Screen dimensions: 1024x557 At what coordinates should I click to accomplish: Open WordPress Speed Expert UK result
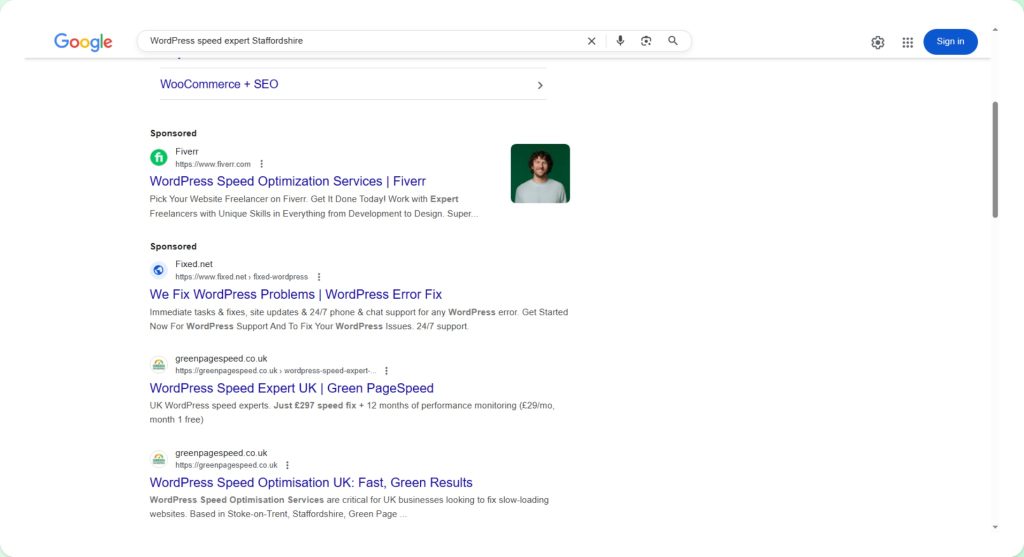pyautogui.click(x=291, y=389)
